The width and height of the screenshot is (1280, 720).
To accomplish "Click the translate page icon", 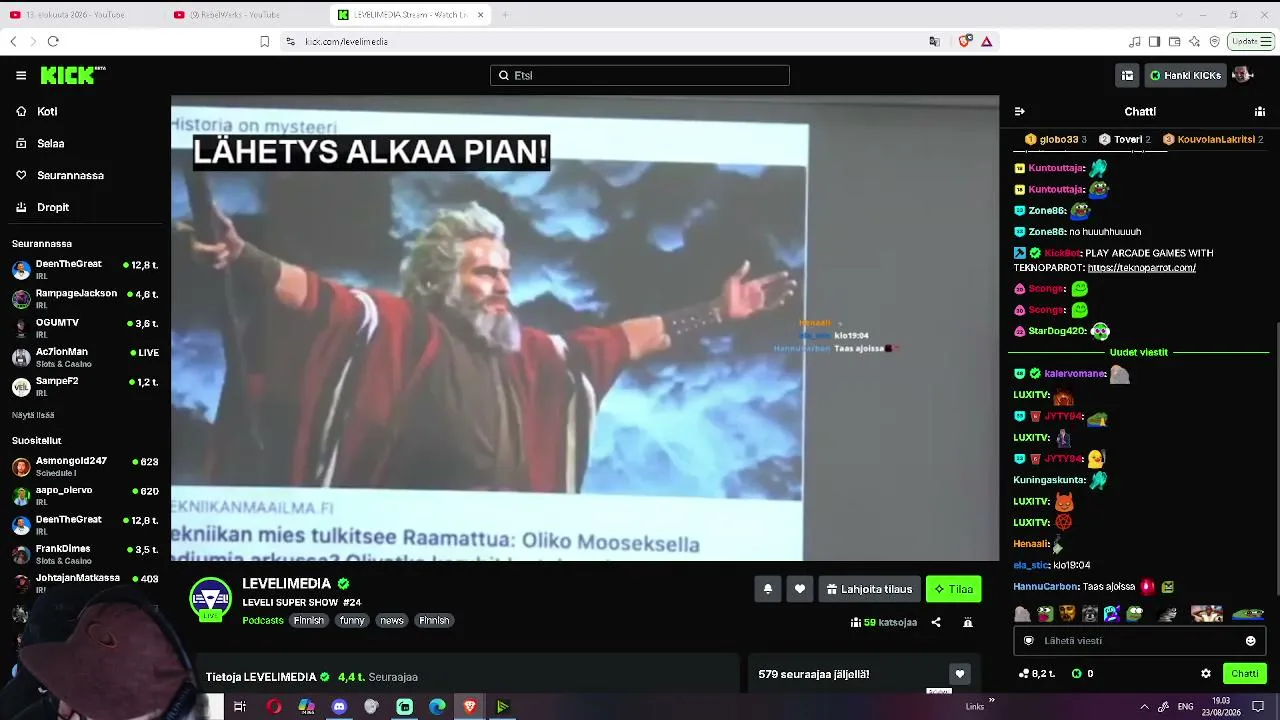I will pos(934,41).
